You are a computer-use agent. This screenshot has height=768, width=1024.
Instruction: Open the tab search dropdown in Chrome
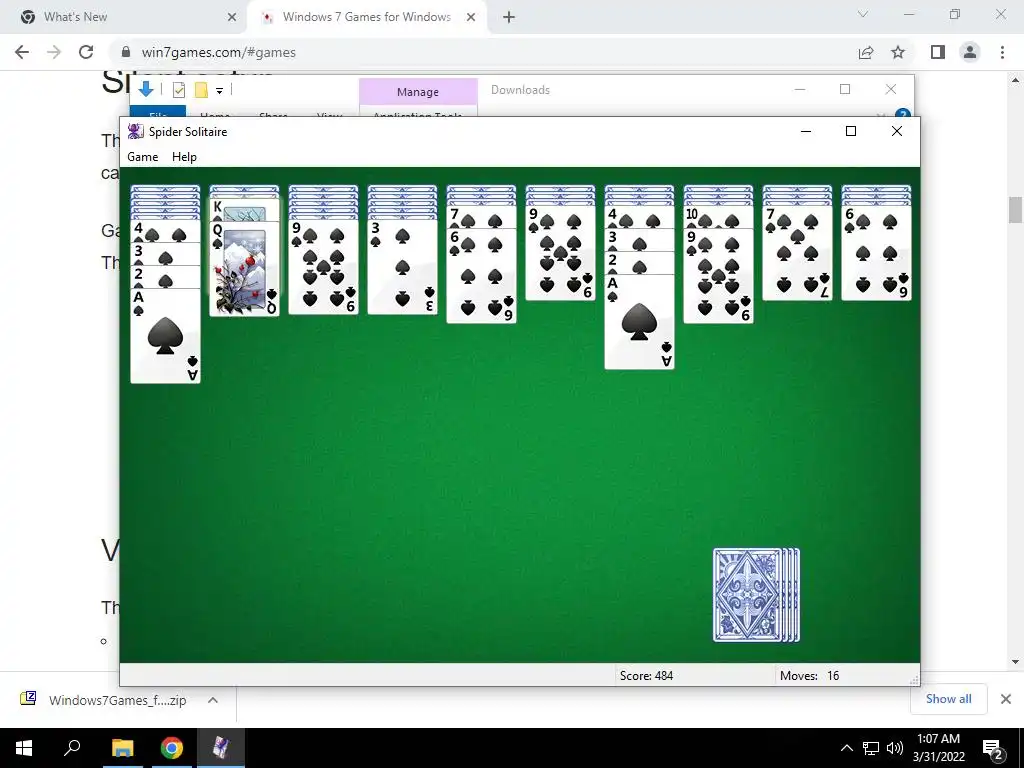point(863,14)
